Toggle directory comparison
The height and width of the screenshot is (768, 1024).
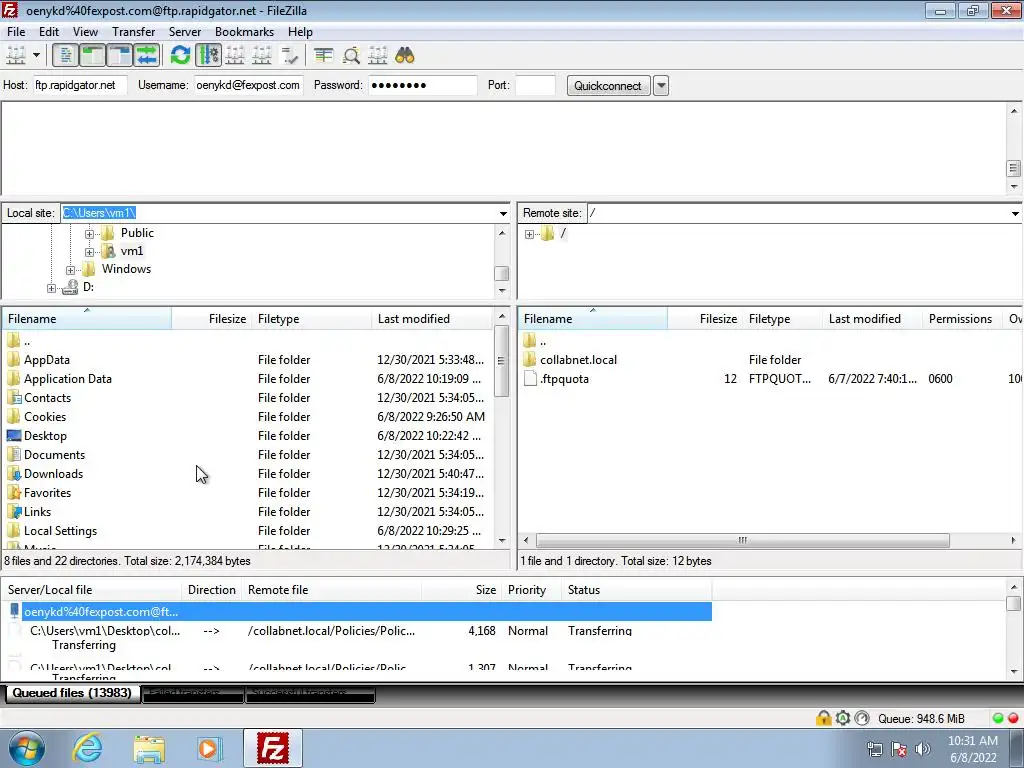pos(351,56)
